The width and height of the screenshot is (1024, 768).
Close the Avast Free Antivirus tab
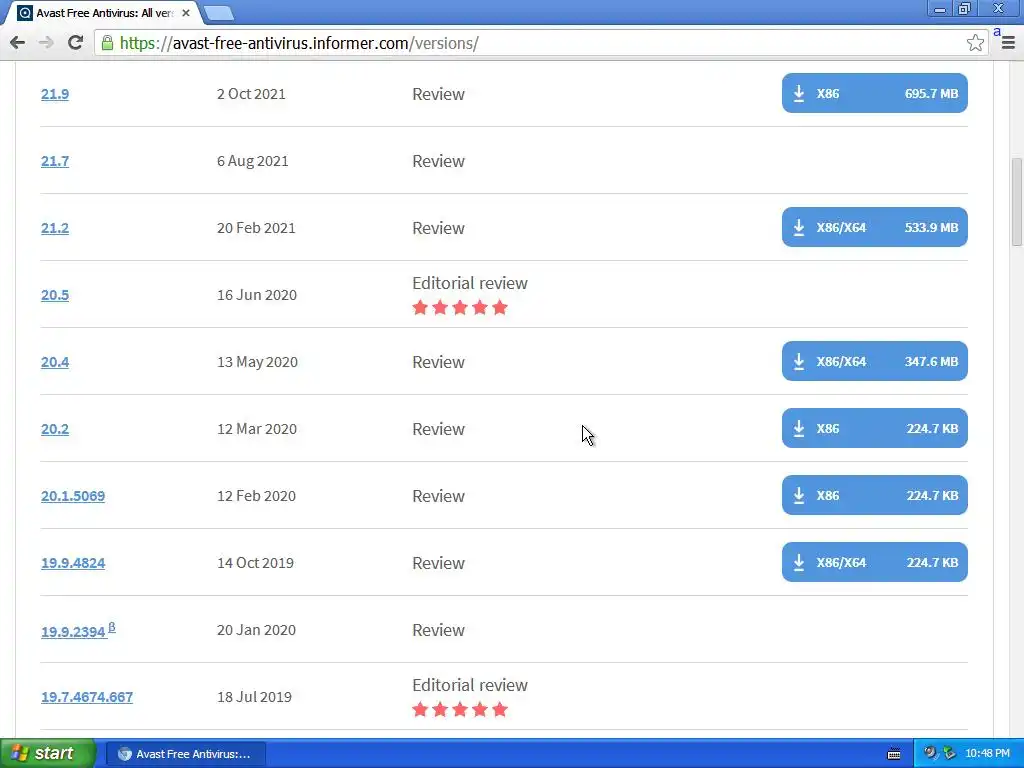tap(185, 13)
